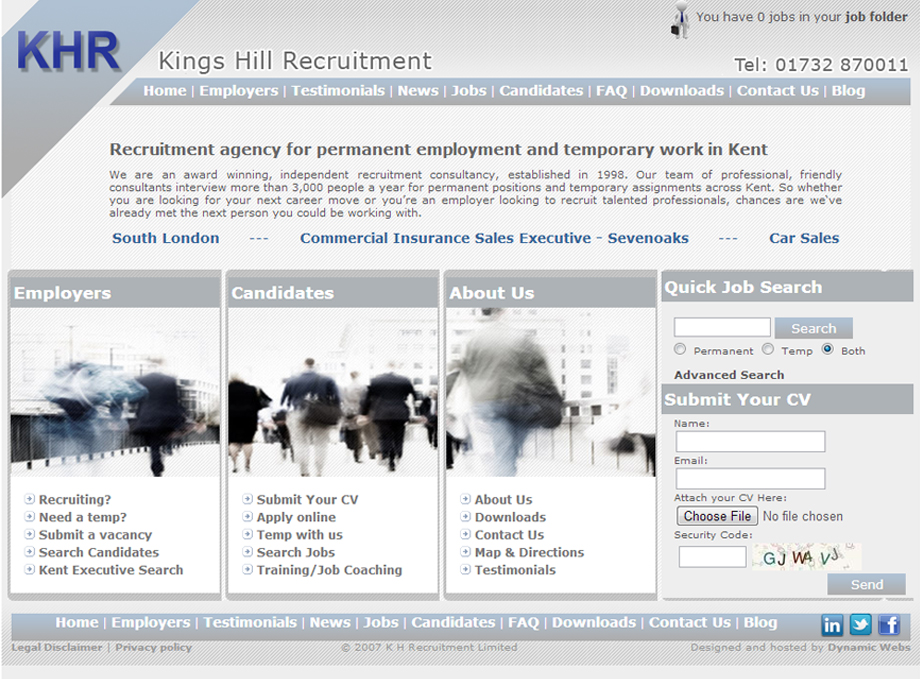Open the Submit a vacancy link
Viewport: 920px width, 679px height.
pos(96,535)
